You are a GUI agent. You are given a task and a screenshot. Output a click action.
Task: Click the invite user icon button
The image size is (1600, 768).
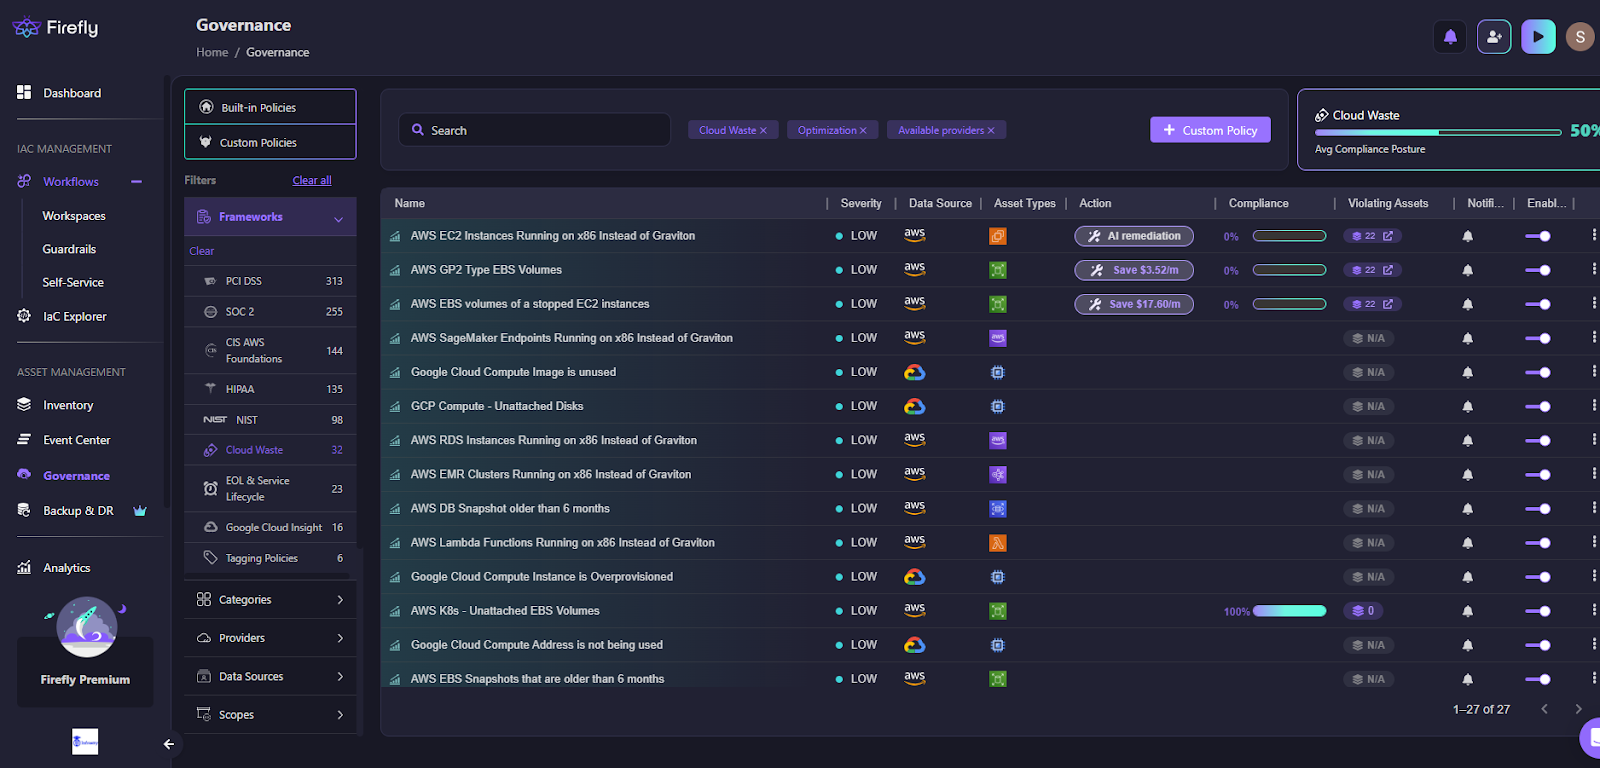1494,37
